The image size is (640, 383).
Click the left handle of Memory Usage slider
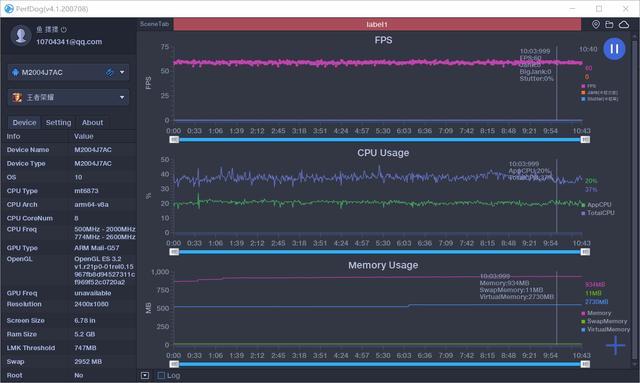pyautogui.click(x=174, y=364)
